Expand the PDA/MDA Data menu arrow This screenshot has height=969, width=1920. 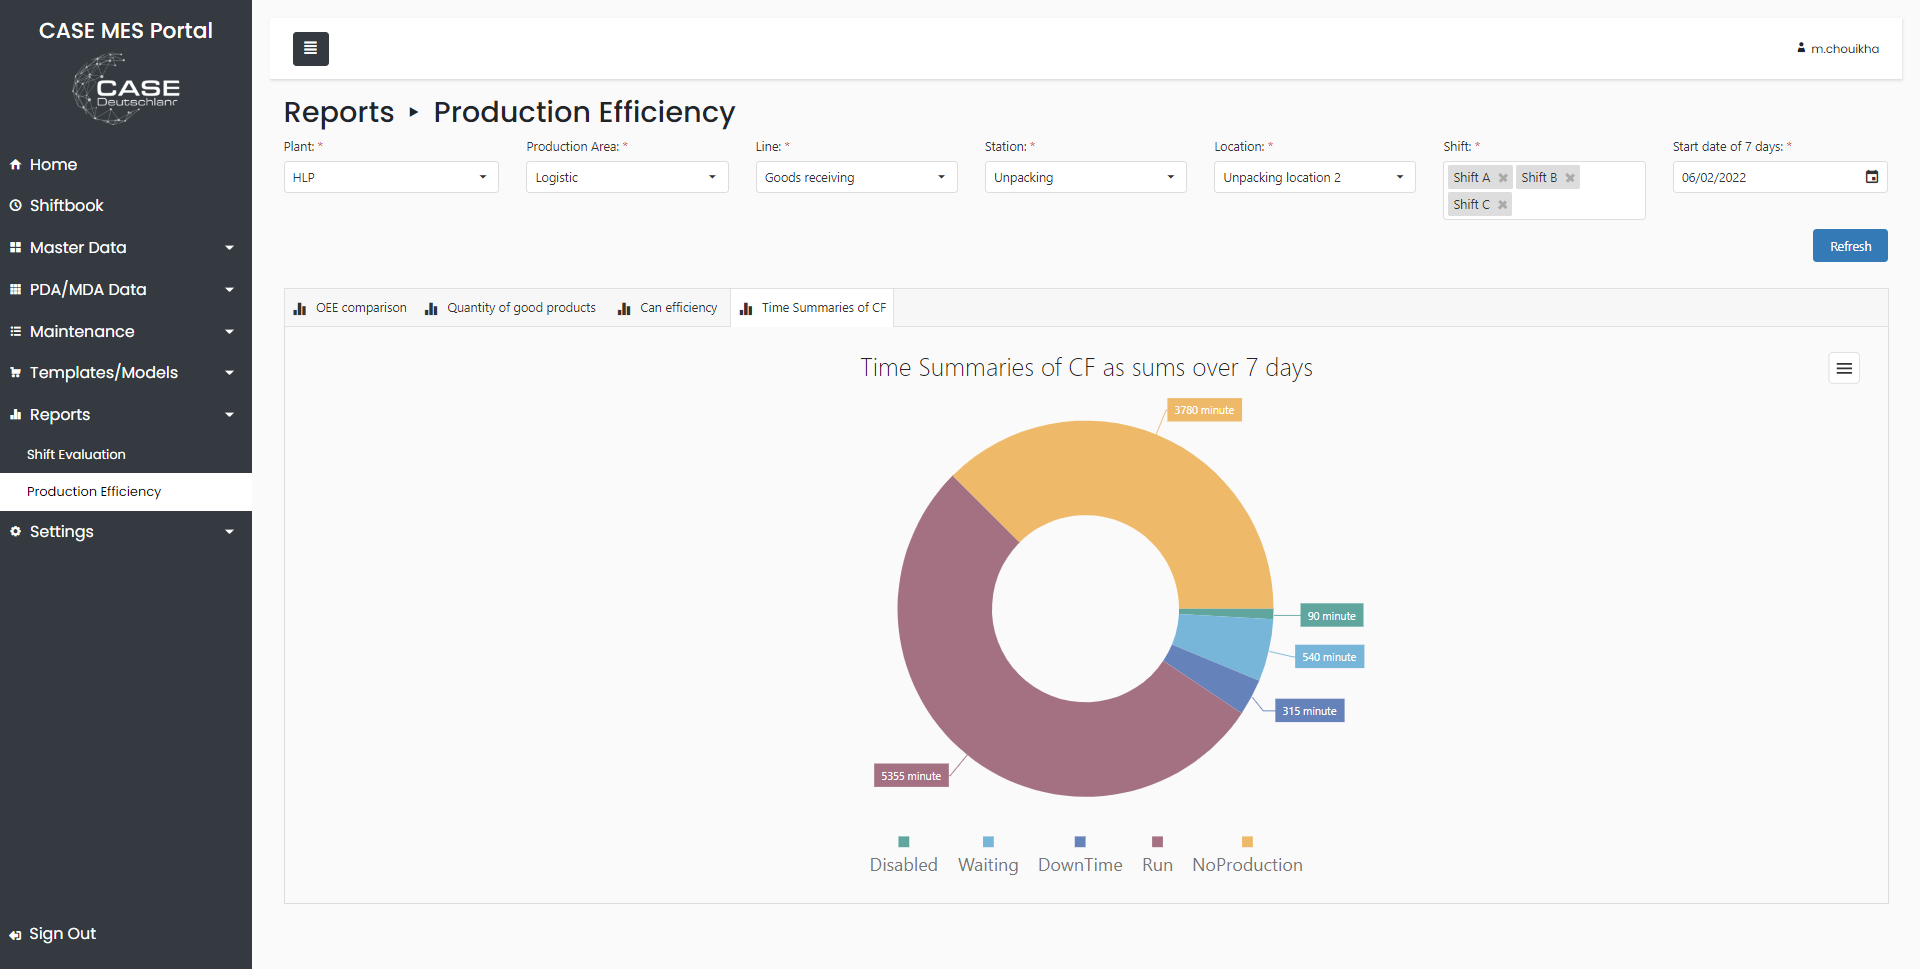point(229,290)
